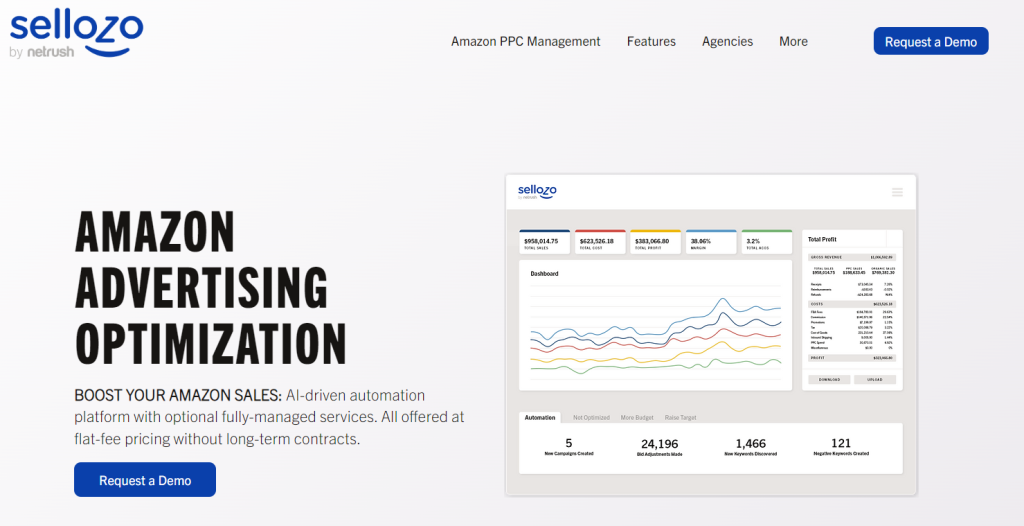Select the $958,014.75 Total Sales card
The height and width of the screenshot is (526, 1024).
[544, 242]
